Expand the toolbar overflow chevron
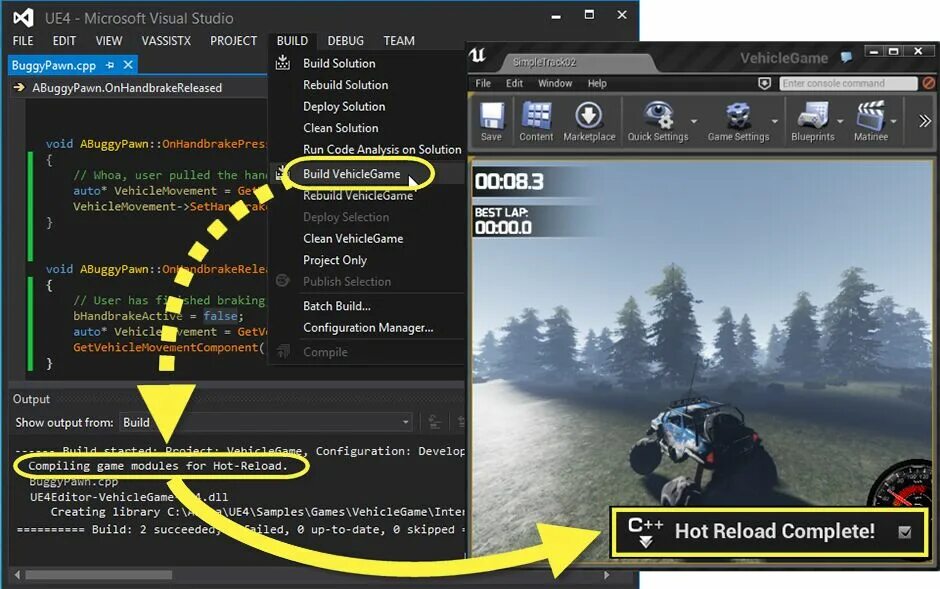This screenshot has height=589, width=940. (x=924, y=122)
